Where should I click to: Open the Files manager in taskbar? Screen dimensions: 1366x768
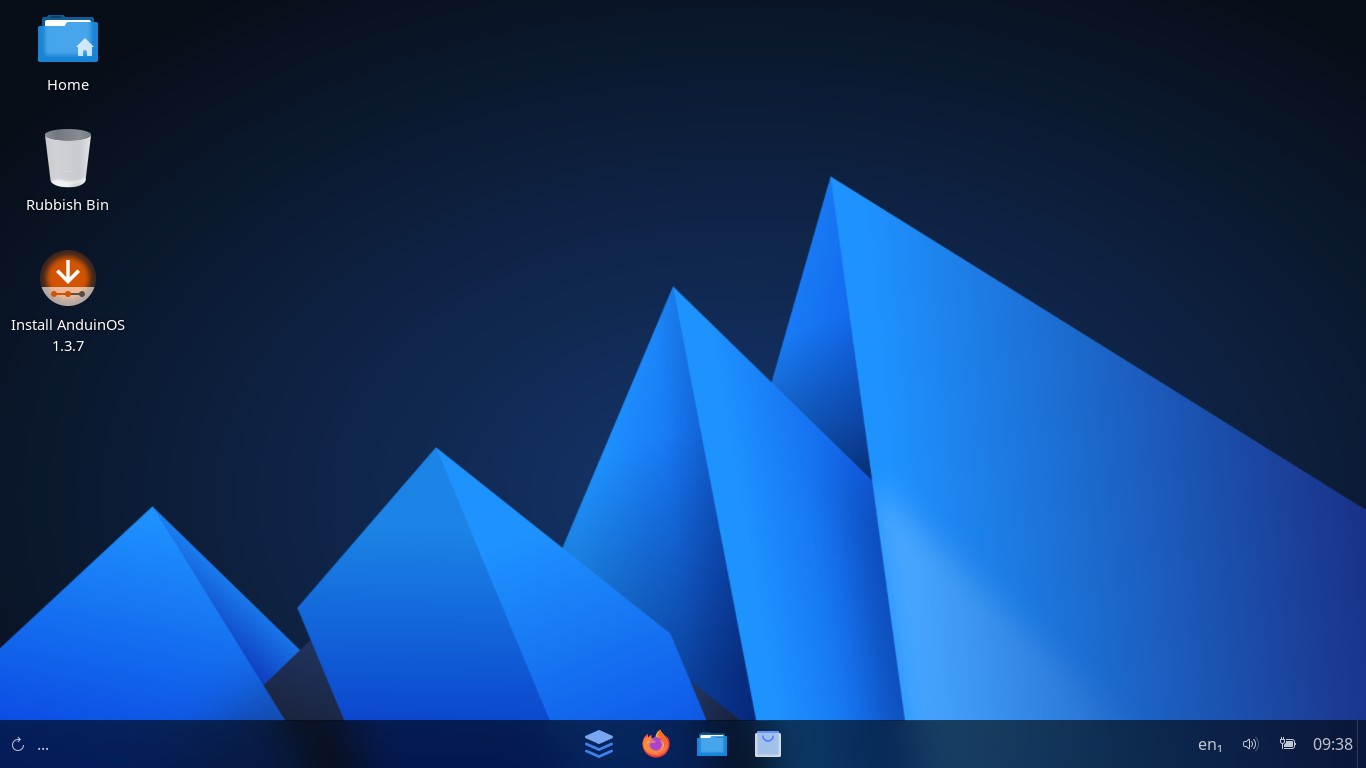(712, 744)
